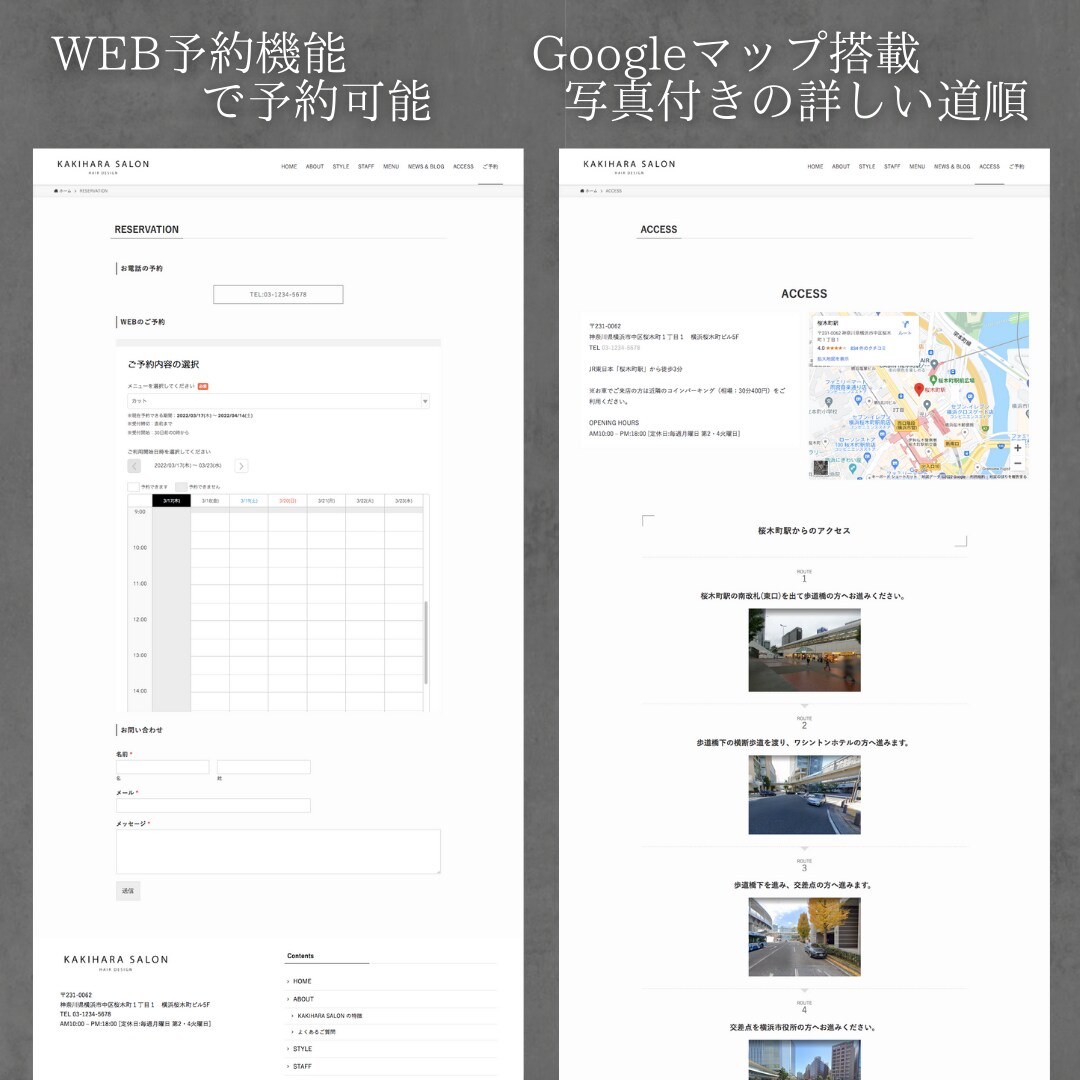Open MENU in the reservation page navigation

[391, 167]
